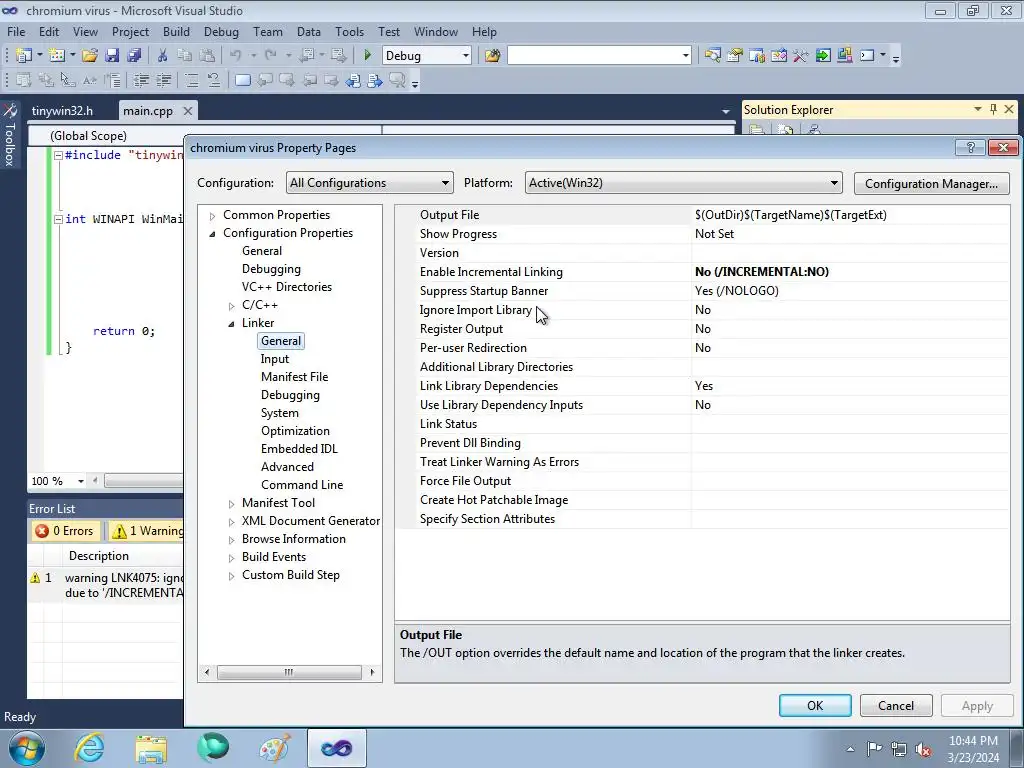
Task: Open Internet Explorer from the taskbar
Action: (x=89, y=748)
